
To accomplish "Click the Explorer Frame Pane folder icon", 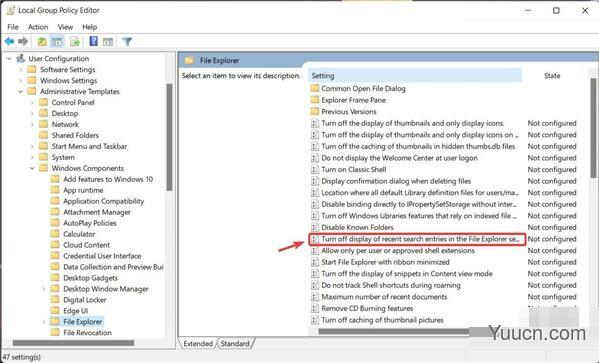I will 315,100.
